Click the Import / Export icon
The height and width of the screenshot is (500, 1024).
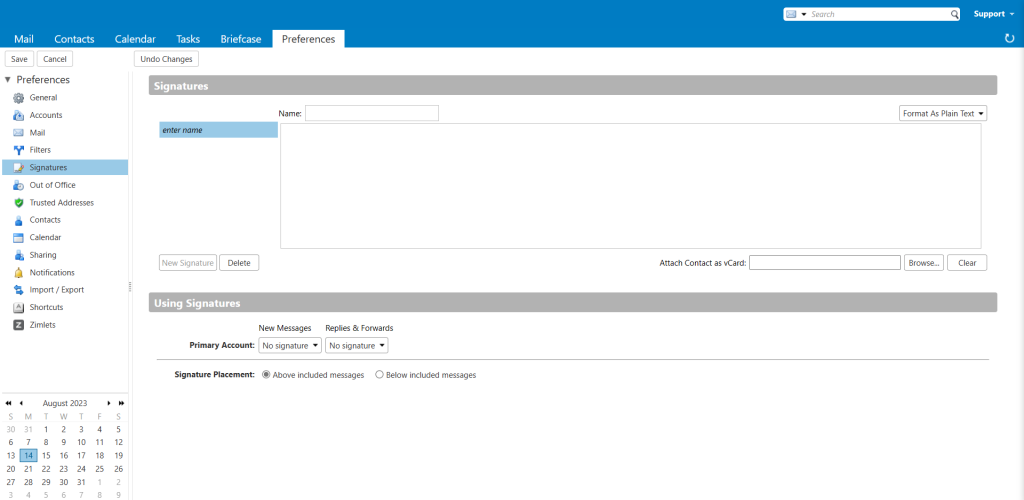tap(18, 290)
